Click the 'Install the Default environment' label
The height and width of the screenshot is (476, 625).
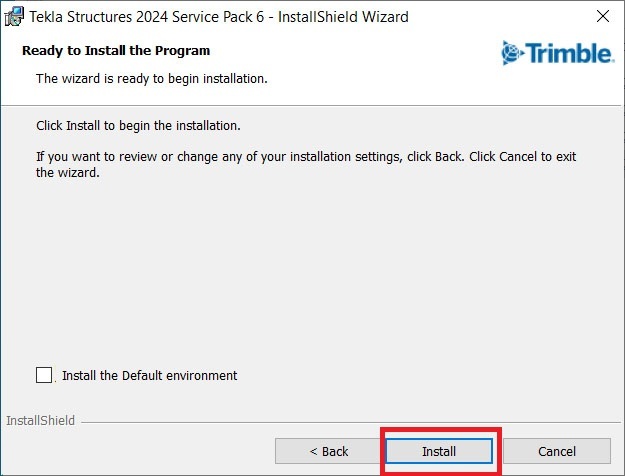149,376
